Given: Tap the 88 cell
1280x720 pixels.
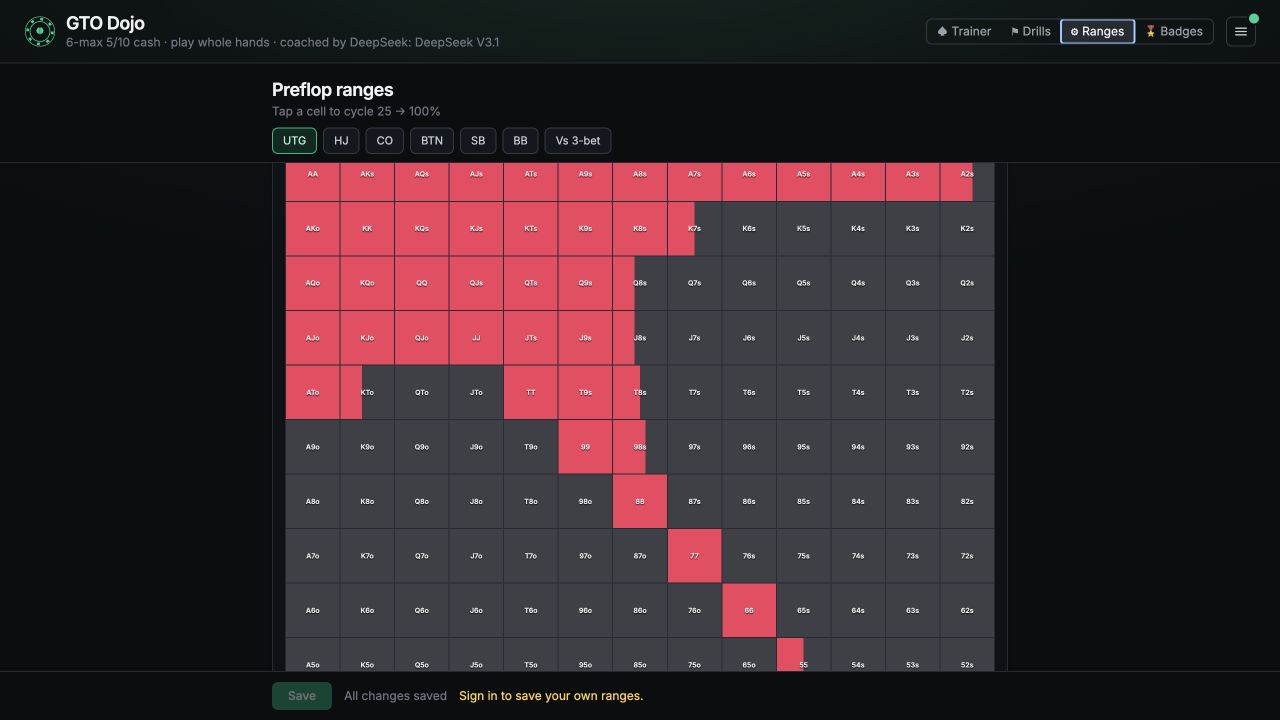Looking at the screenshot, I should coord(640,501).
